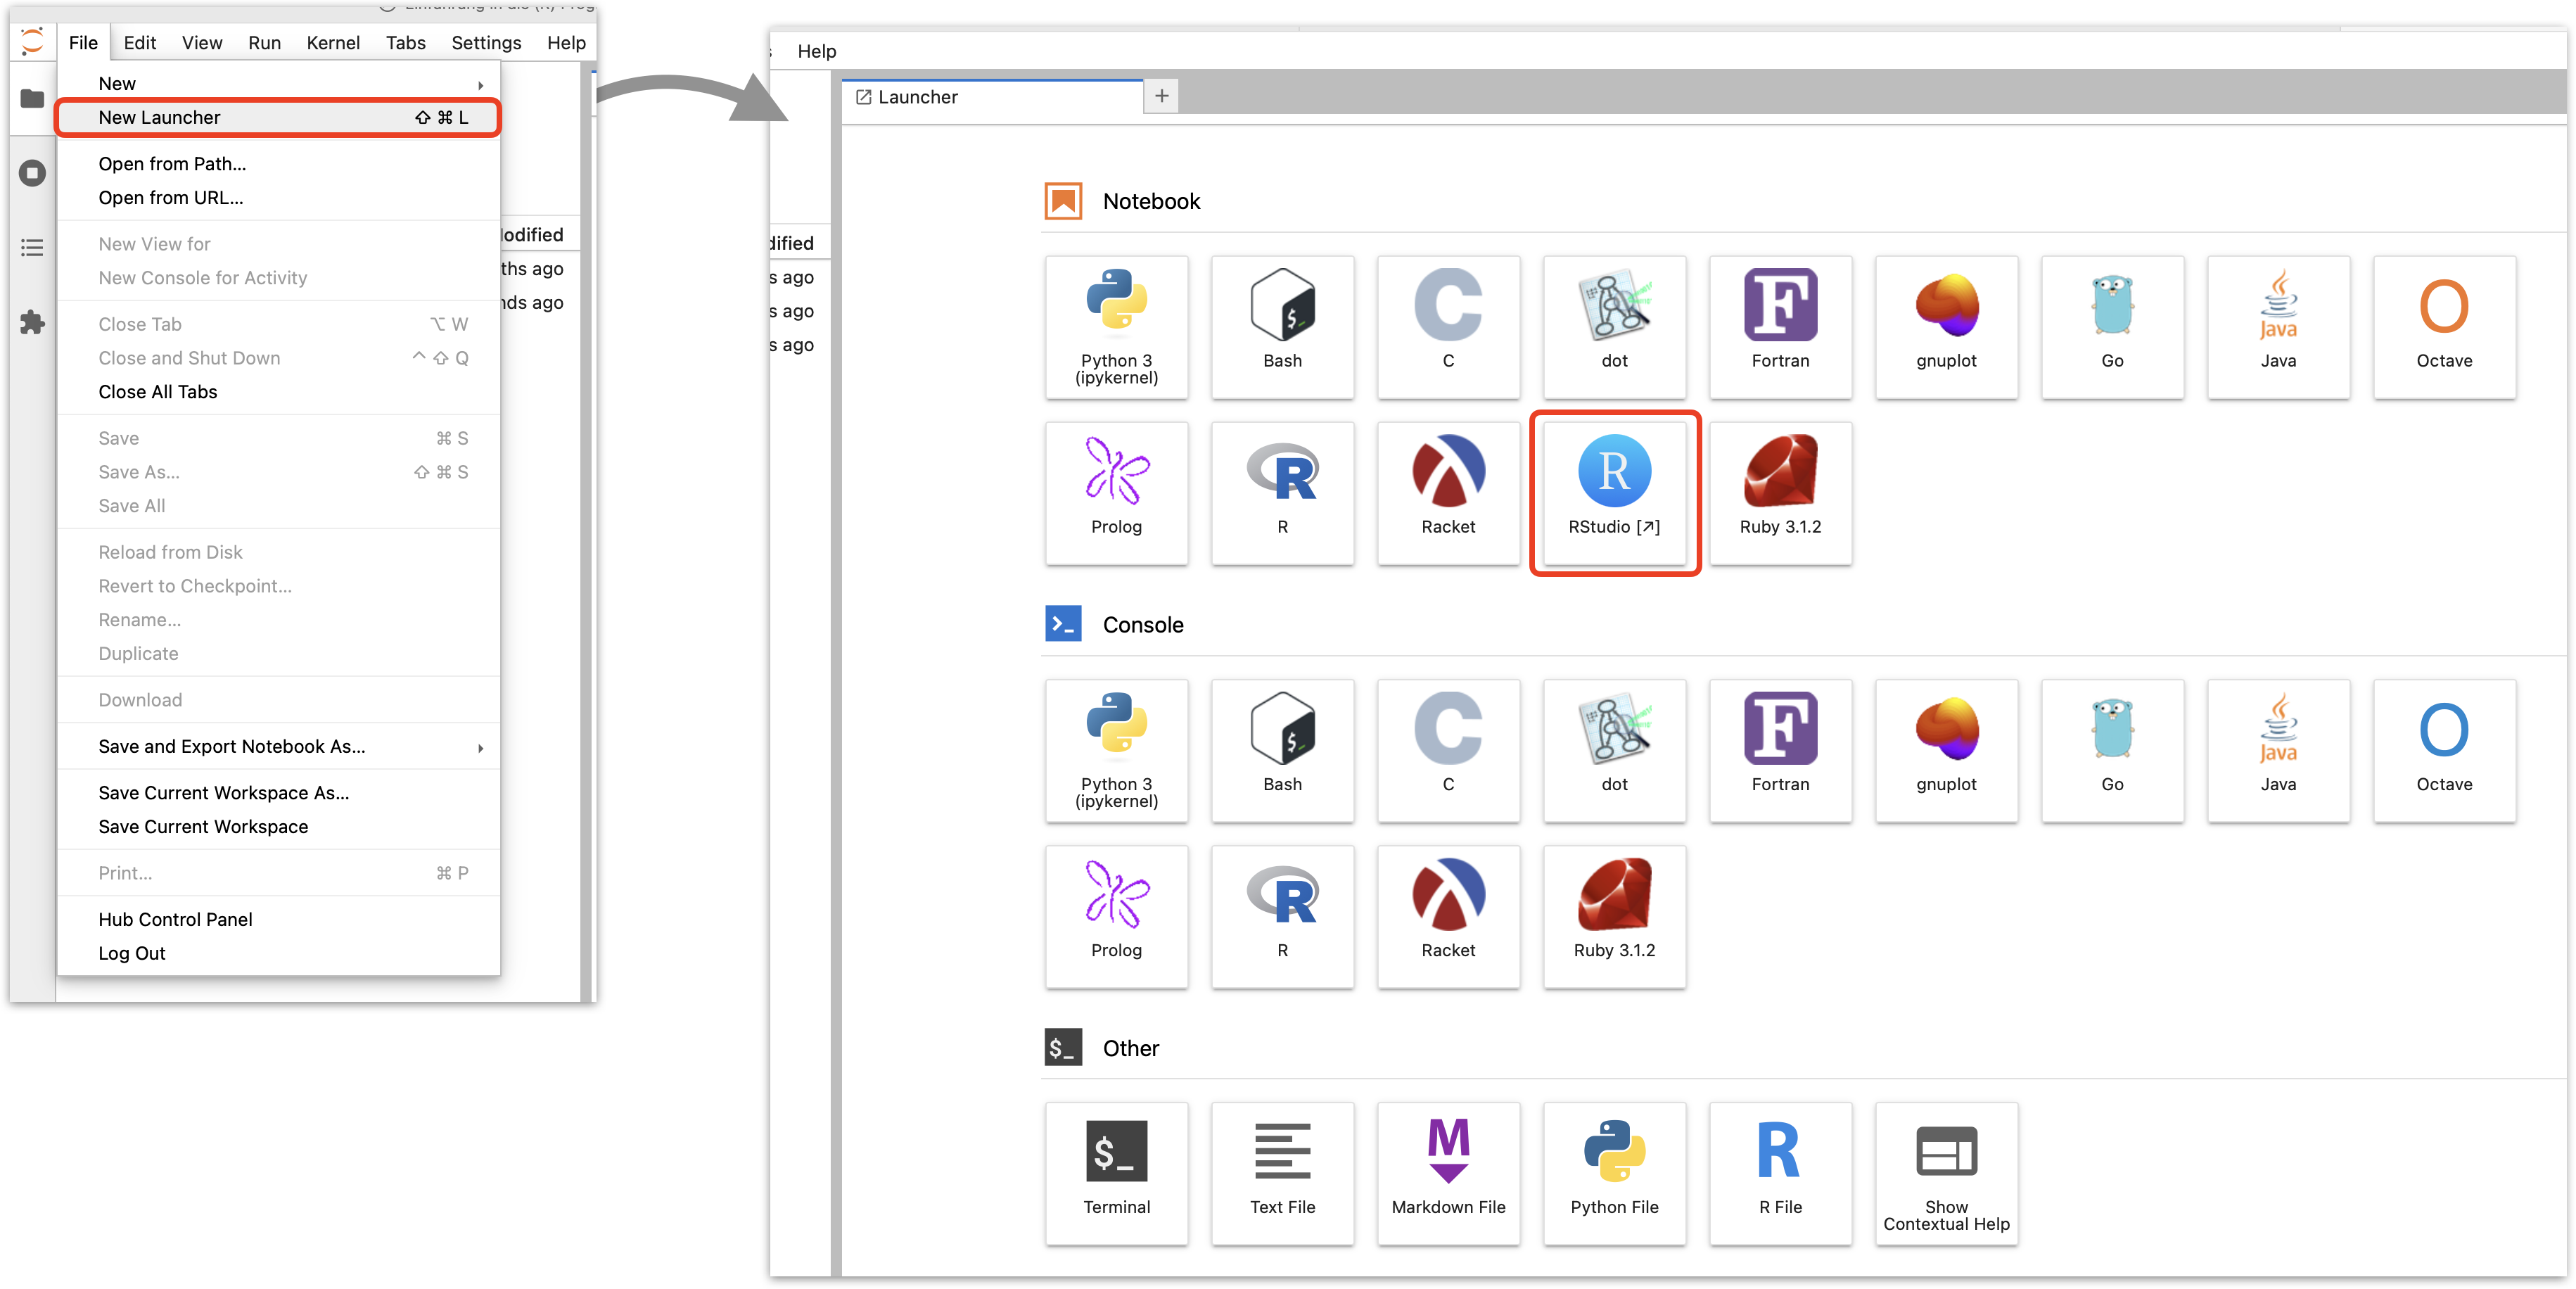Screen dimensions: 2576x1289
Task: Open the Terminal launcher tile
Action: pos(1116,1172)
